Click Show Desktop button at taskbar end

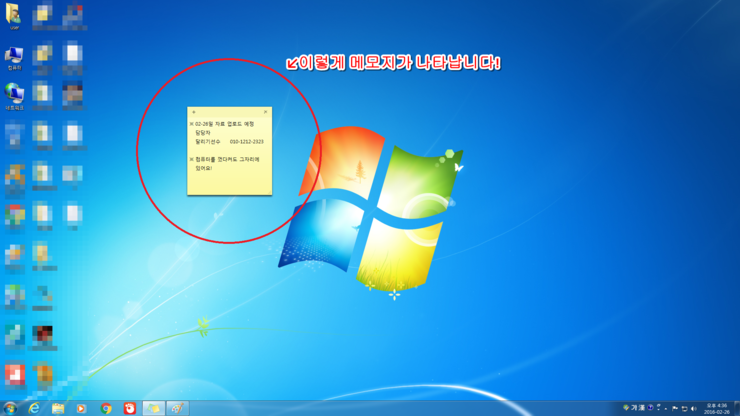(x=737, y=408)
